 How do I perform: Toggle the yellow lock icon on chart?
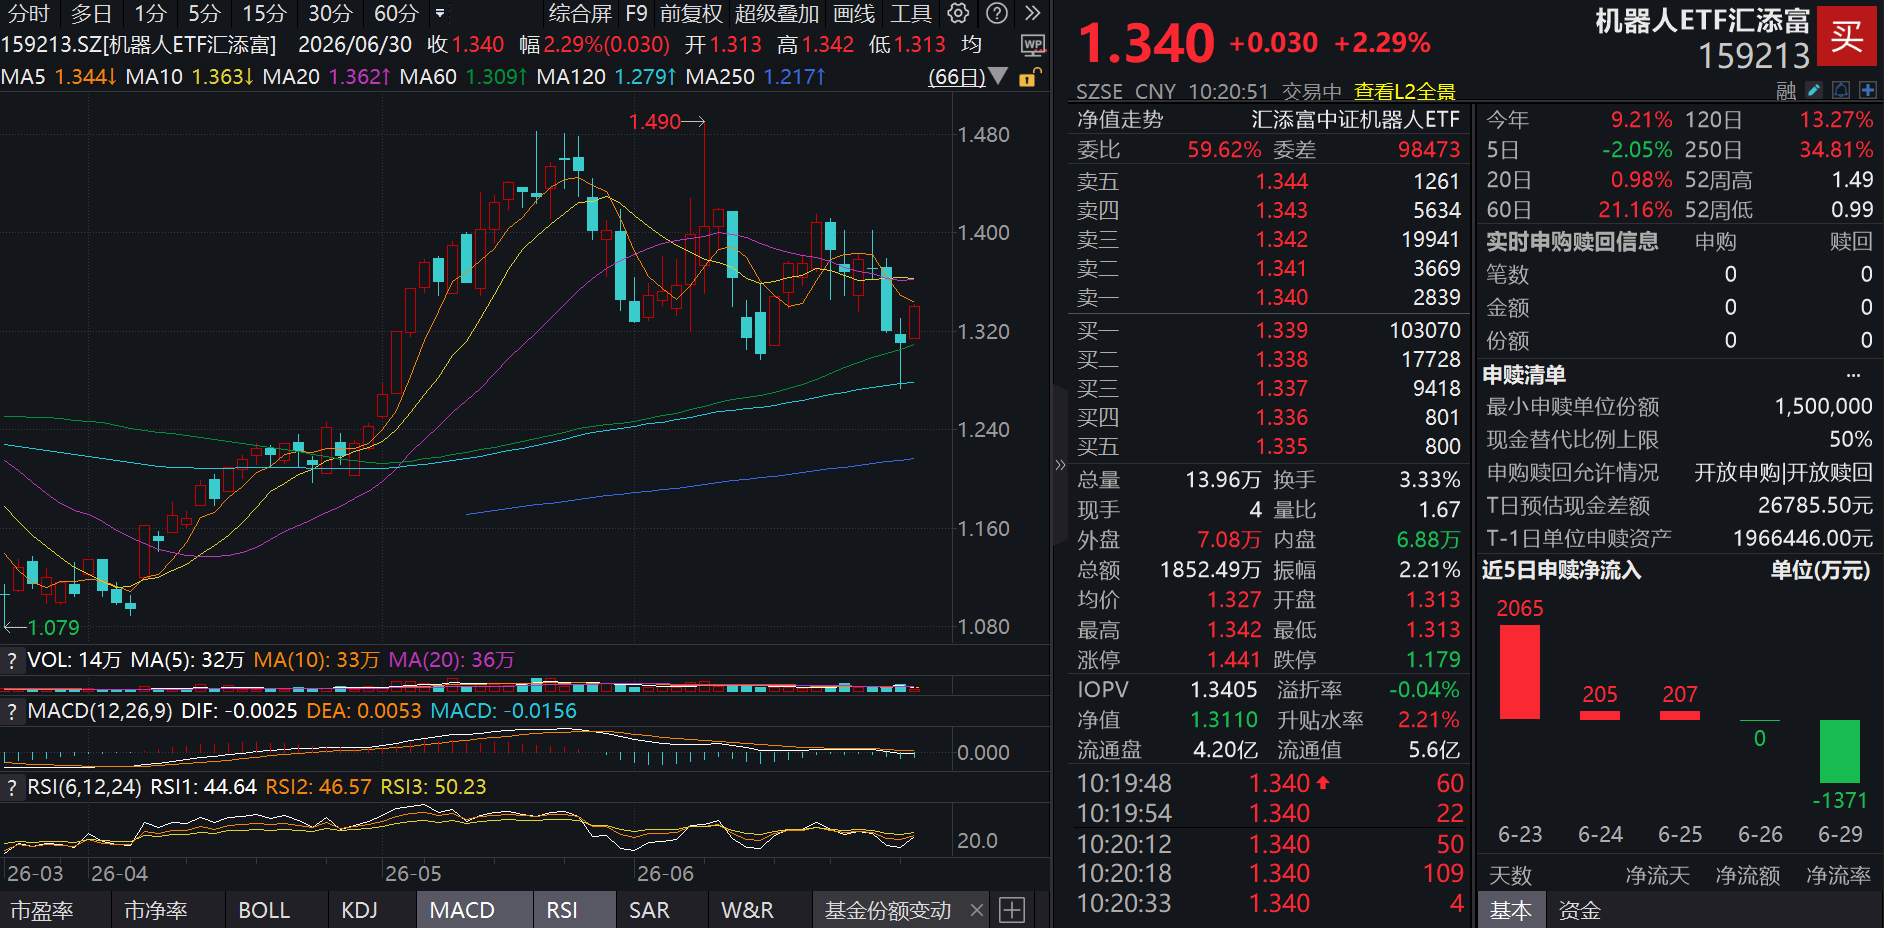click(1030, 77)
